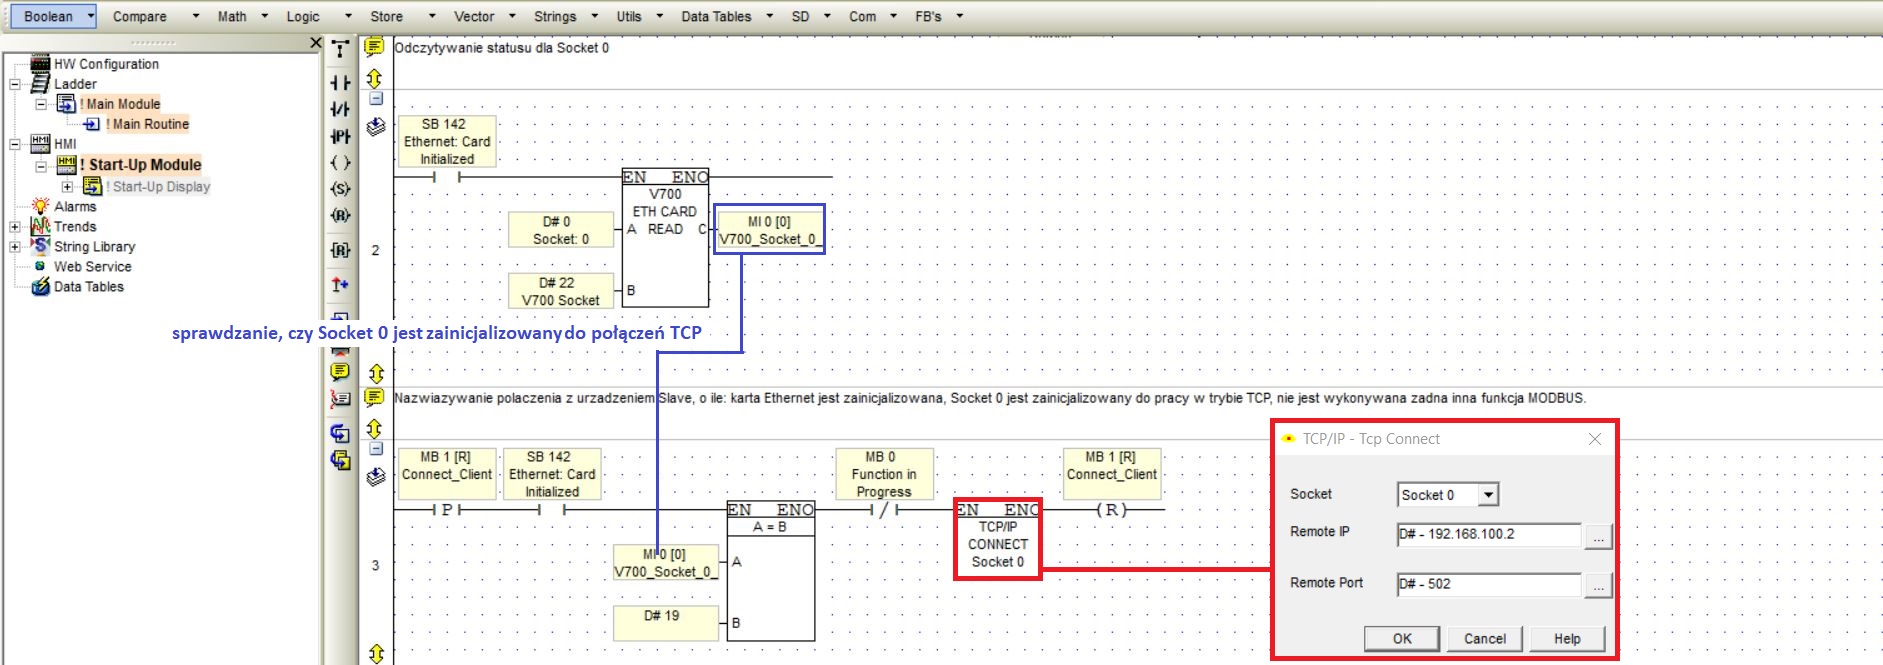Screen dimensions: 1883x665
Task: Click the Remote Port input field
Action: [1489, 585]
